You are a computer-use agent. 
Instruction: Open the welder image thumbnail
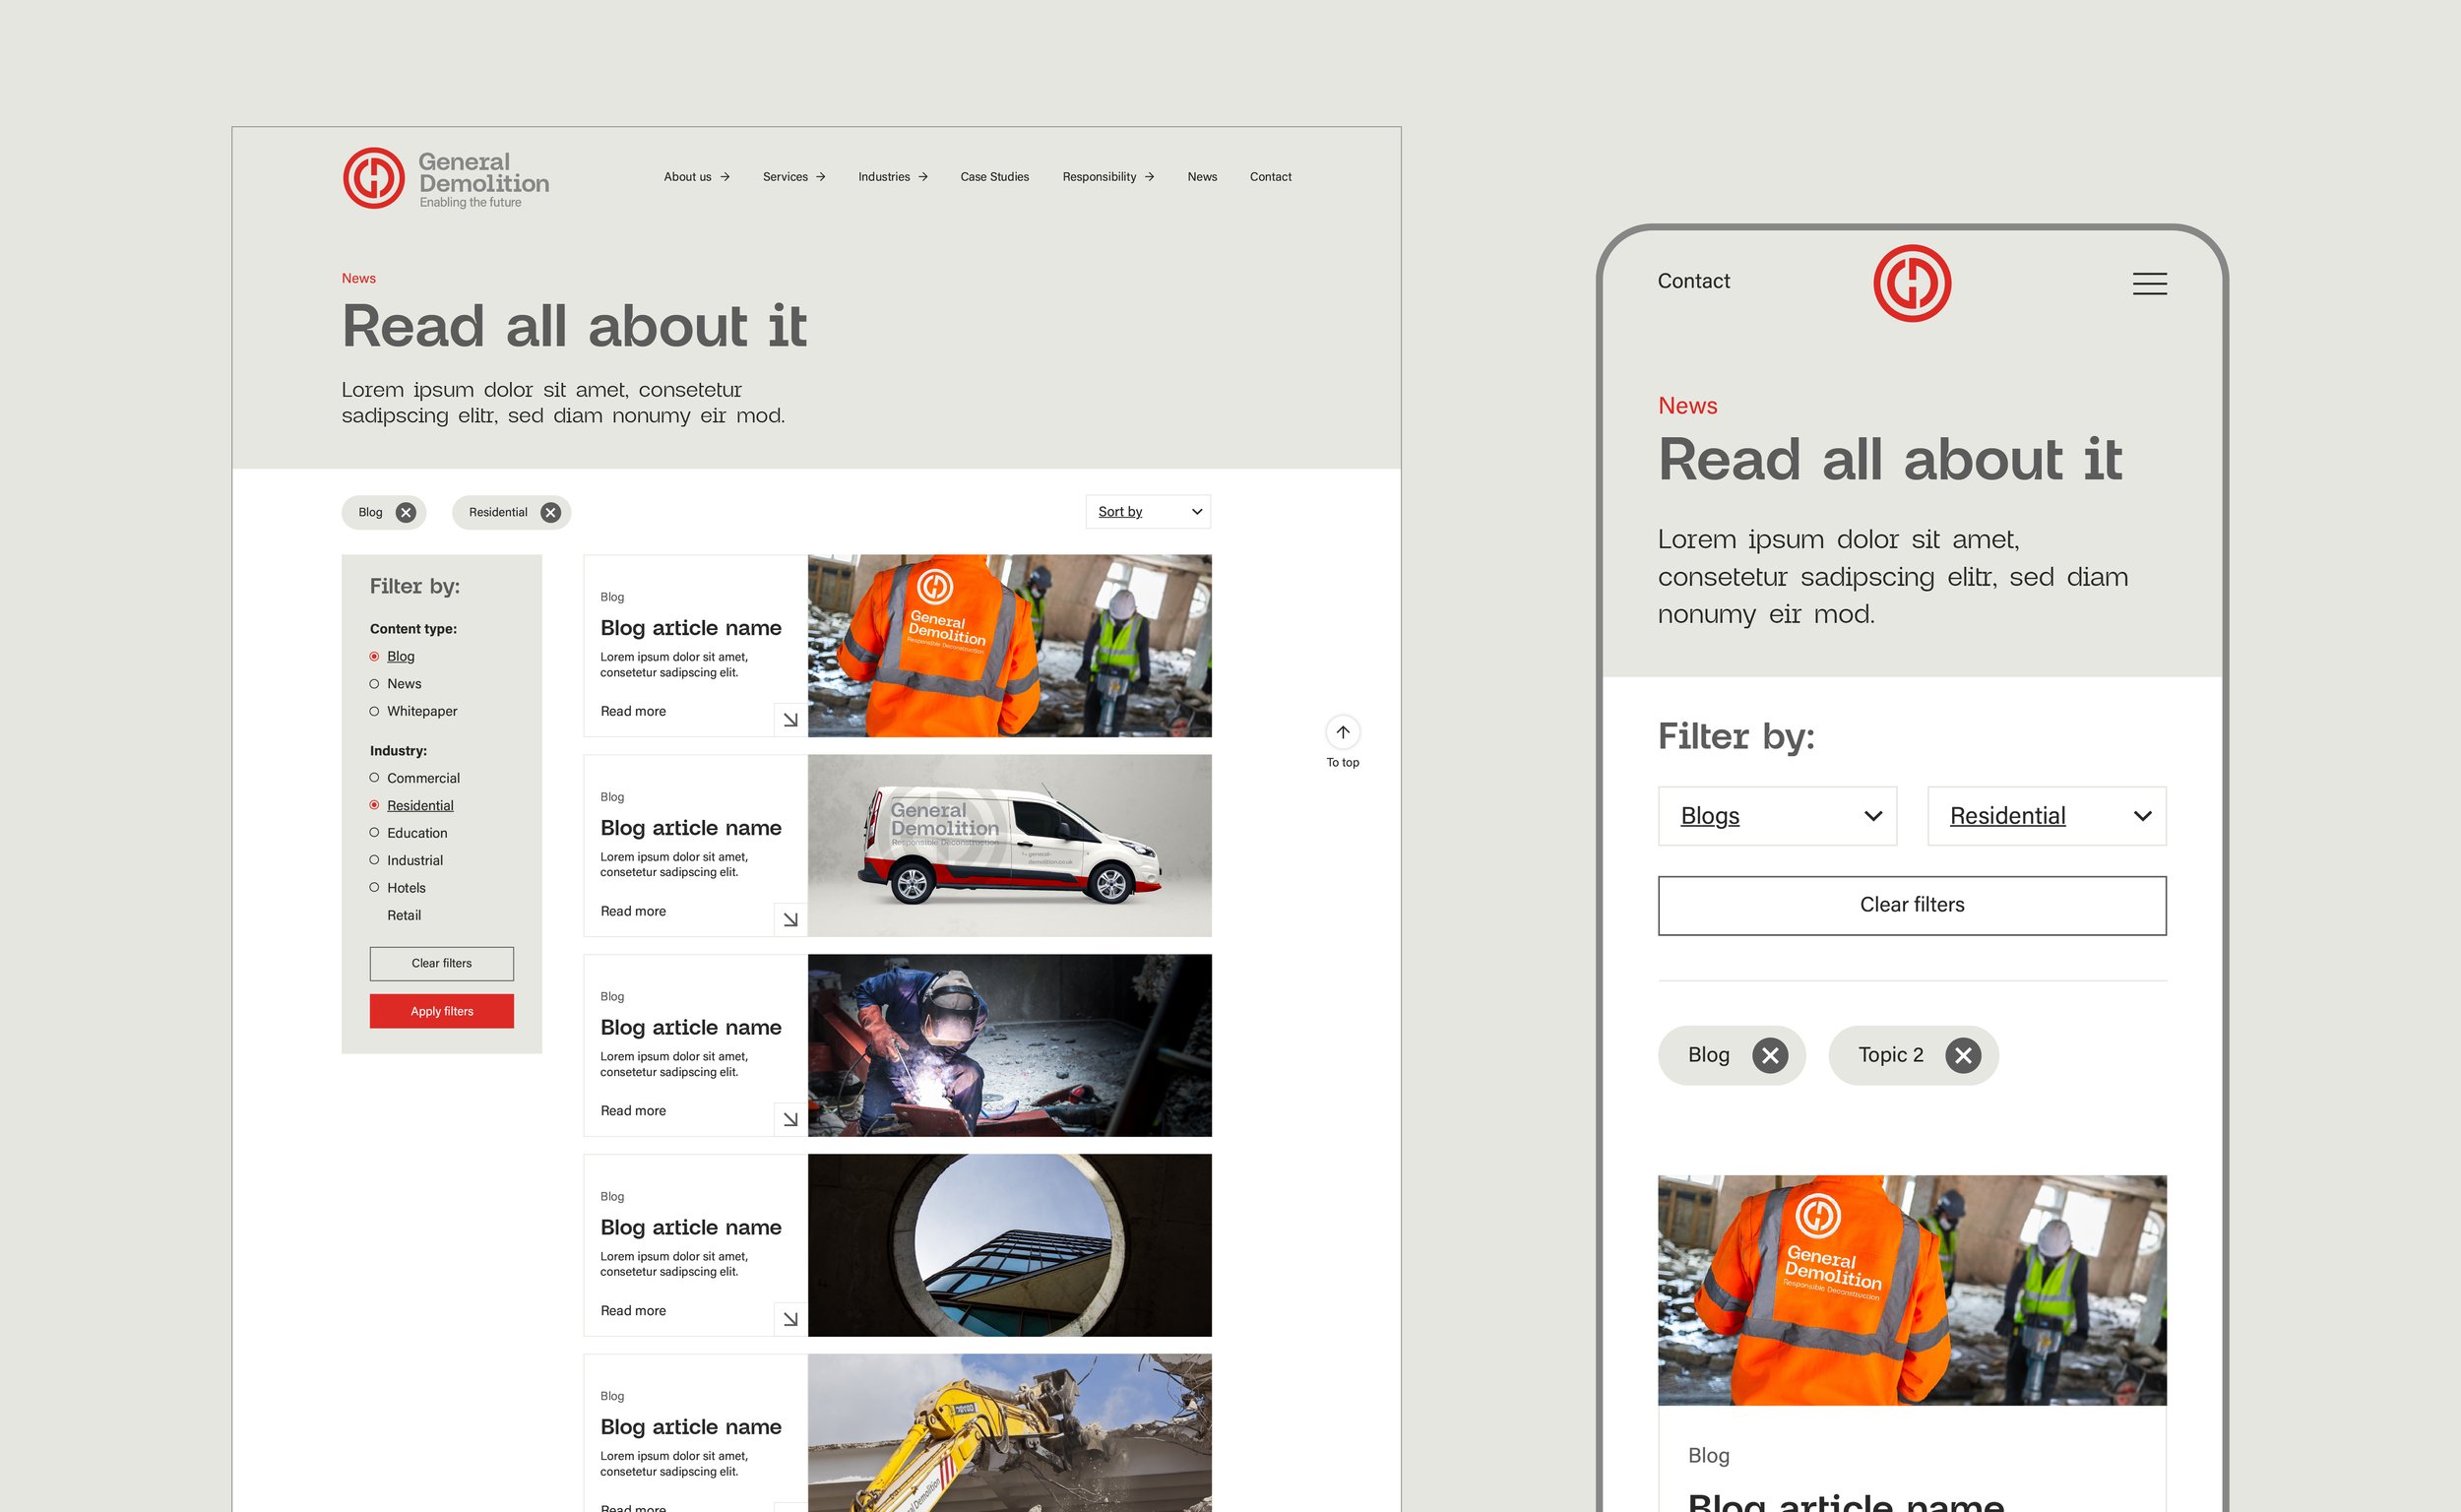click(1010, 1045)
